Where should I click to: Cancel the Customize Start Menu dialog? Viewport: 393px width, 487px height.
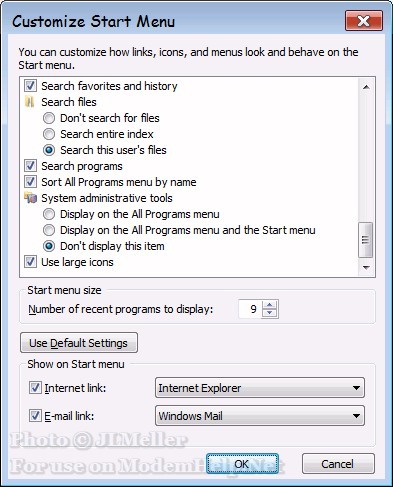pos(338,464)
